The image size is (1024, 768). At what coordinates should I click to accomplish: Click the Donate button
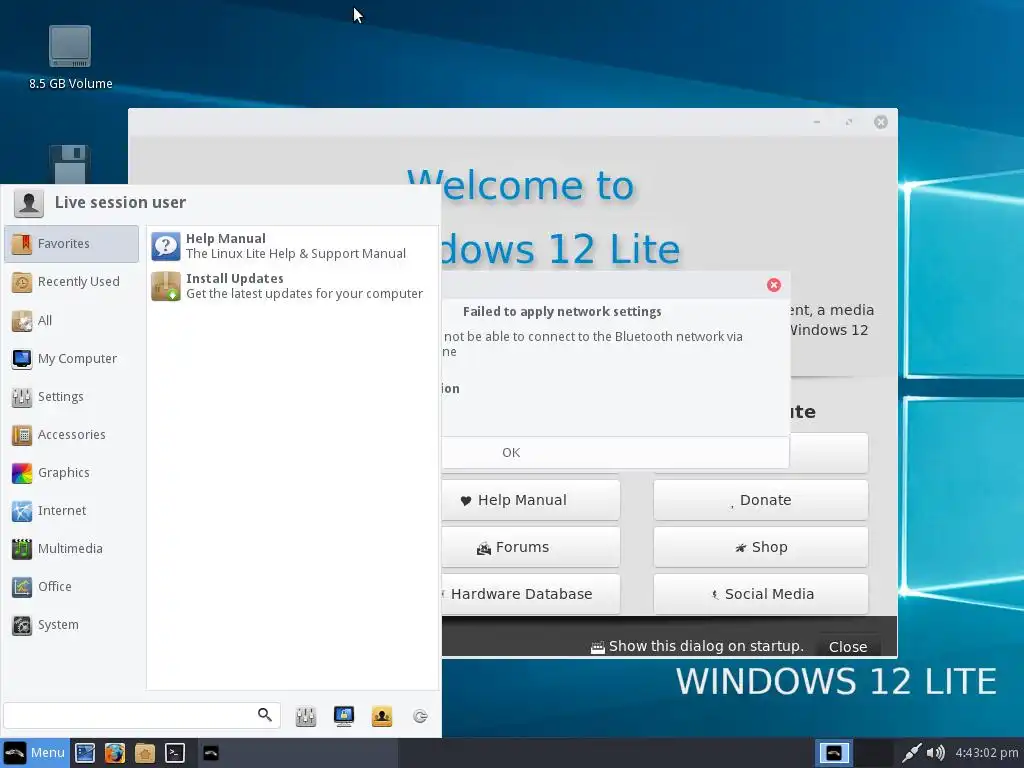click(x=761, y=500)
